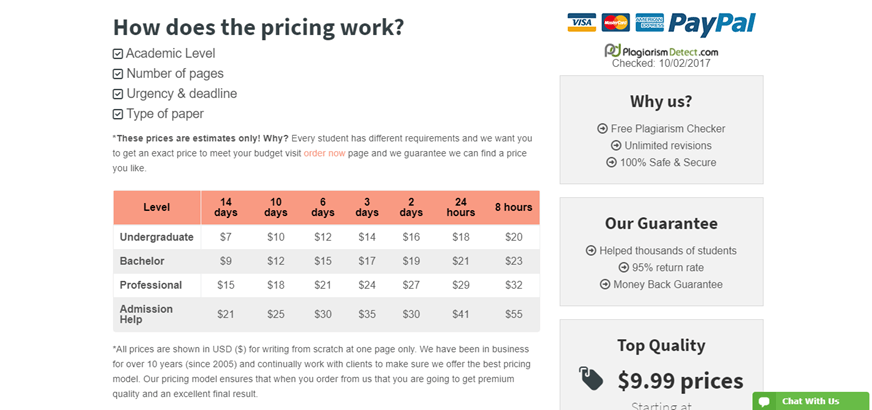This screenshot has height=410, width=872.
Task: Click the Academic Level checkbox icon
Action: pyautogui.click(x=117, y=54)
